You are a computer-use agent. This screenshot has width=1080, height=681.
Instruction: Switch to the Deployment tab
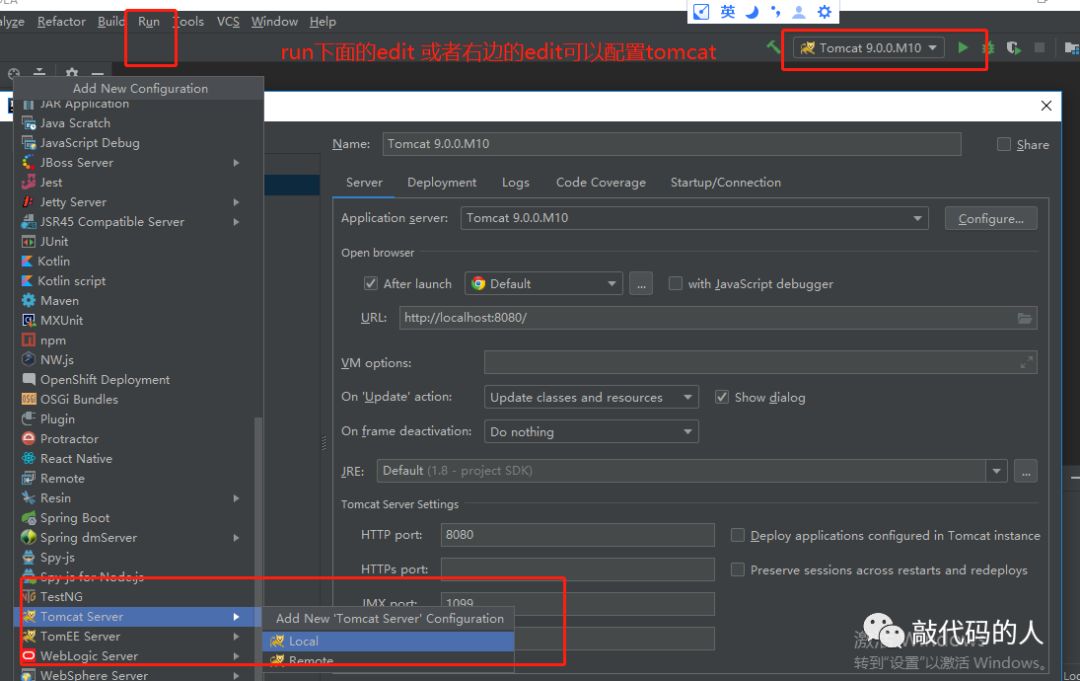(442, 182)
